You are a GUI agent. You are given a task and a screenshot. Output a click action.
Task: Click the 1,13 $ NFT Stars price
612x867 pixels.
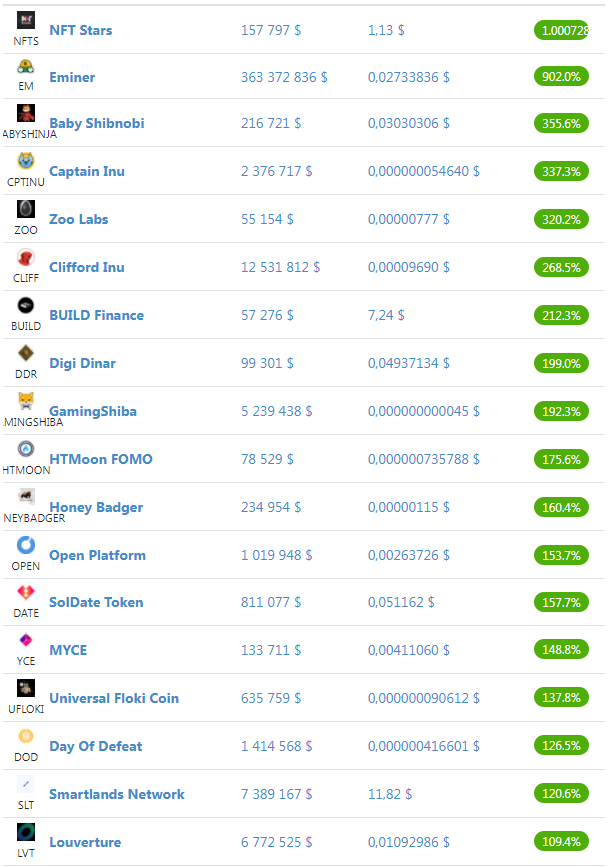click(x=386, y=30)
